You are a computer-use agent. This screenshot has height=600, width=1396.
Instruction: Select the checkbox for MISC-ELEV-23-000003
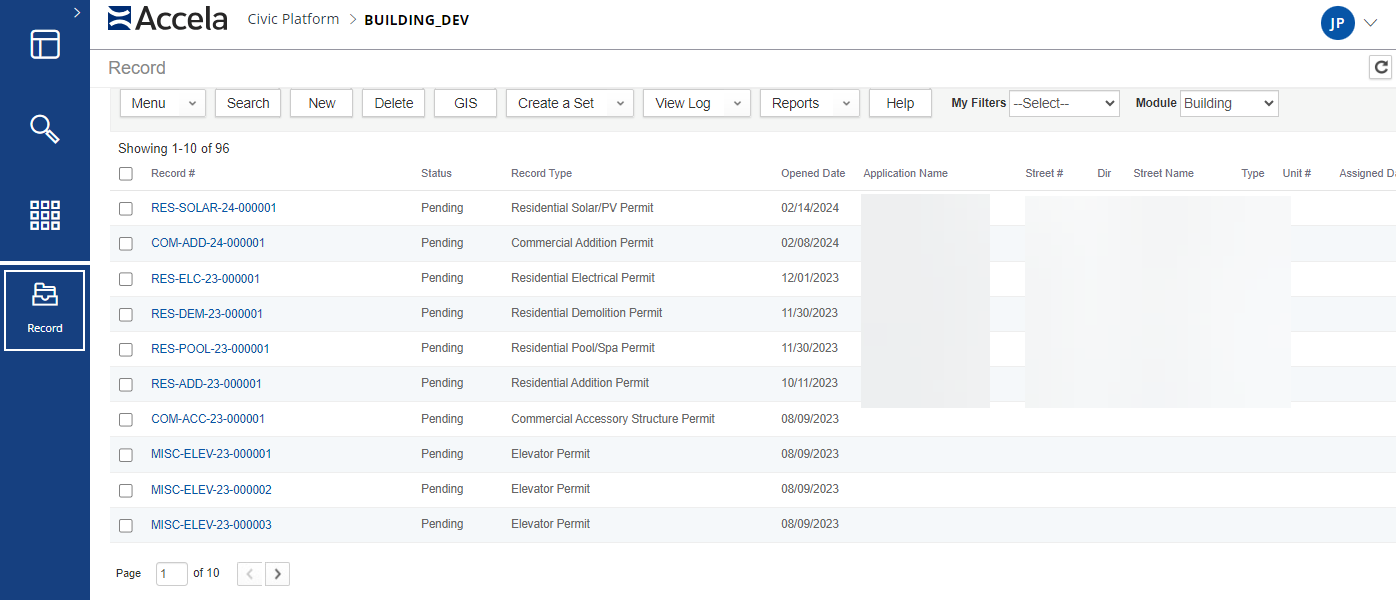click(x=126, y=525)
